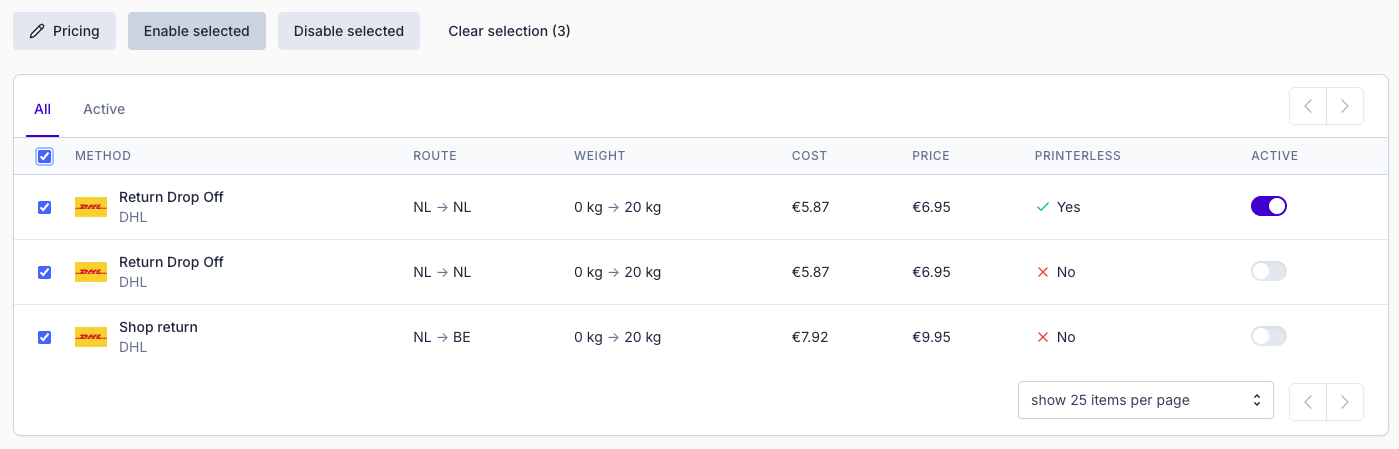Image resolution: width=1399 pixels, height=449 pixels.
Task: Switch to the Active tab
Action: (x=104, y=109)
